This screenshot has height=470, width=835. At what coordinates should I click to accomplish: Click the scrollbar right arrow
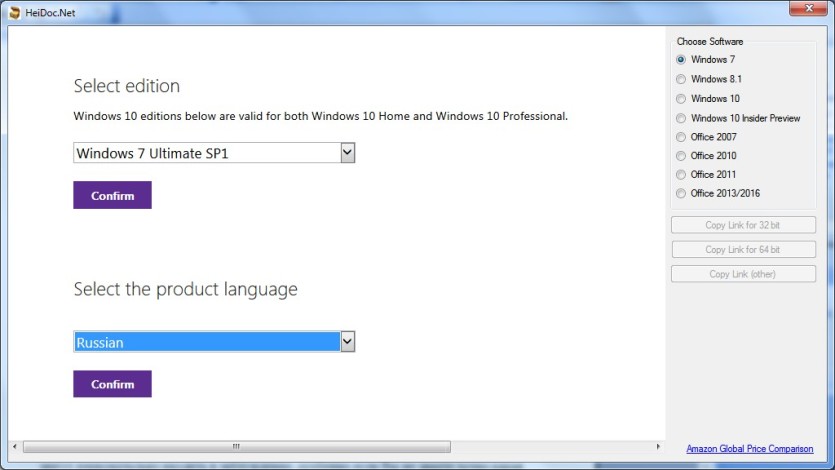click(x=658, y=447)
